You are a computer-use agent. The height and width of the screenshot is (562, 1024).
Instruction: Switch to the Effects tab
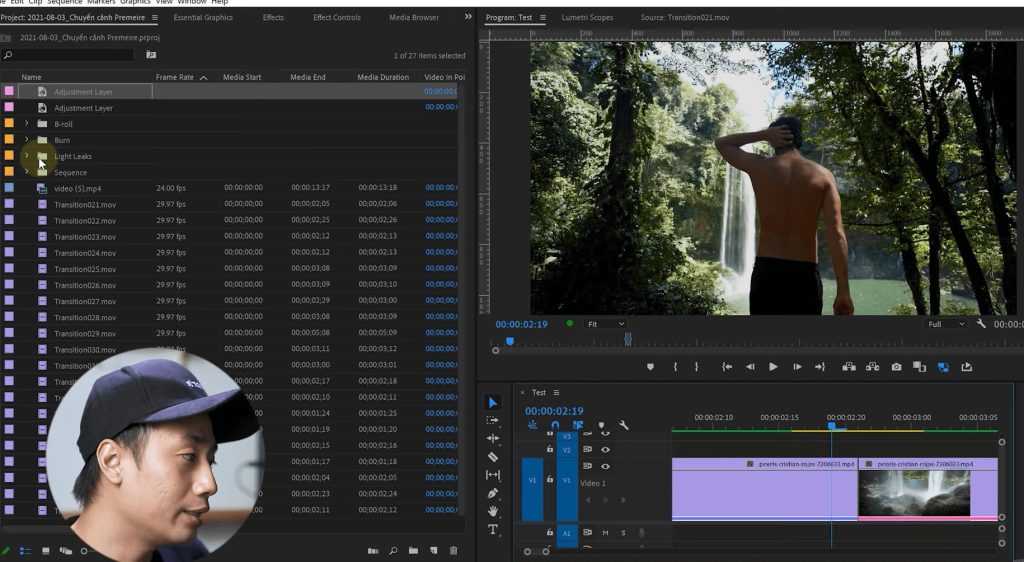click(273, 17)
